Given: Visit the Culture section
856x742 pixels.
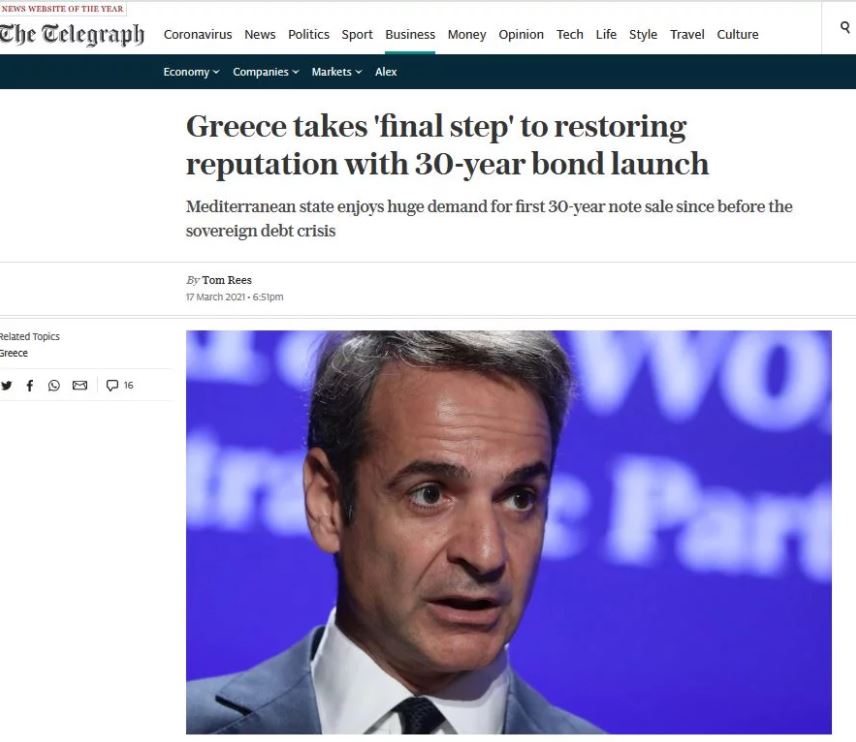Looking at the screenshot, I should (738, 34).
